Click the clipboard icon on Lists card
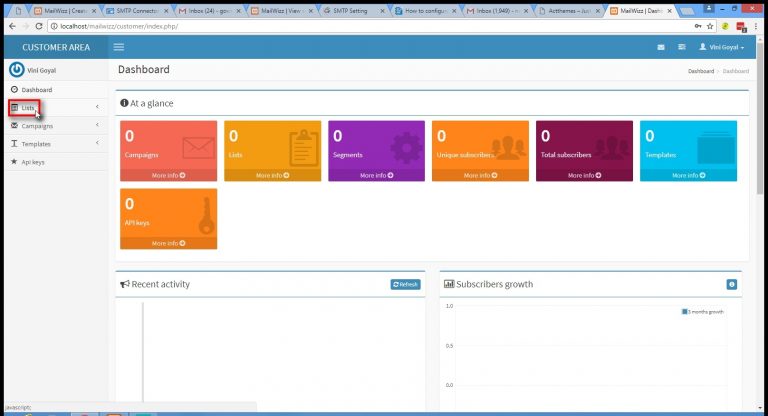Viewport: 768px width, 416px height. [304, 147]
